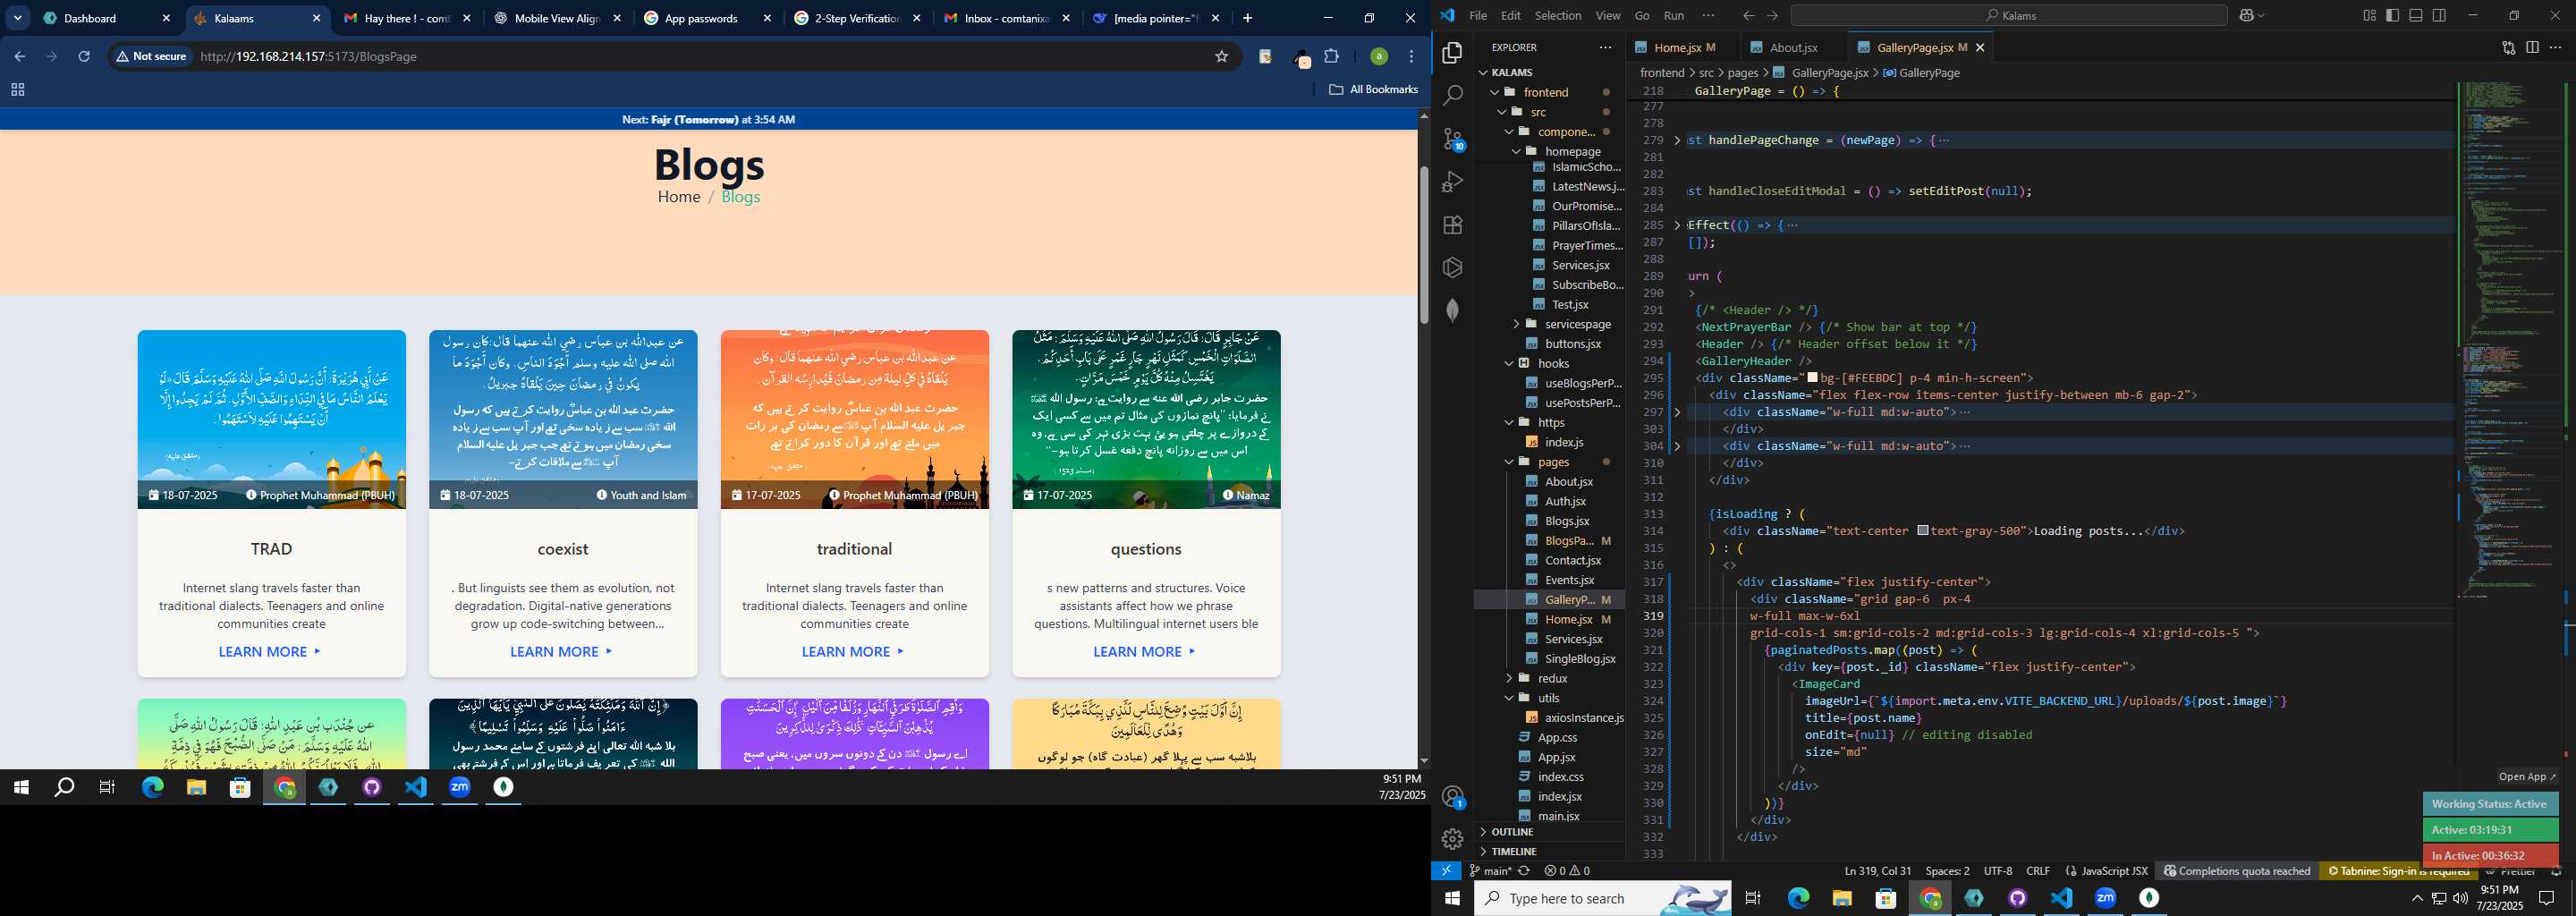Expand the OUTLINE section
2576x916 pixels.
1550,832
